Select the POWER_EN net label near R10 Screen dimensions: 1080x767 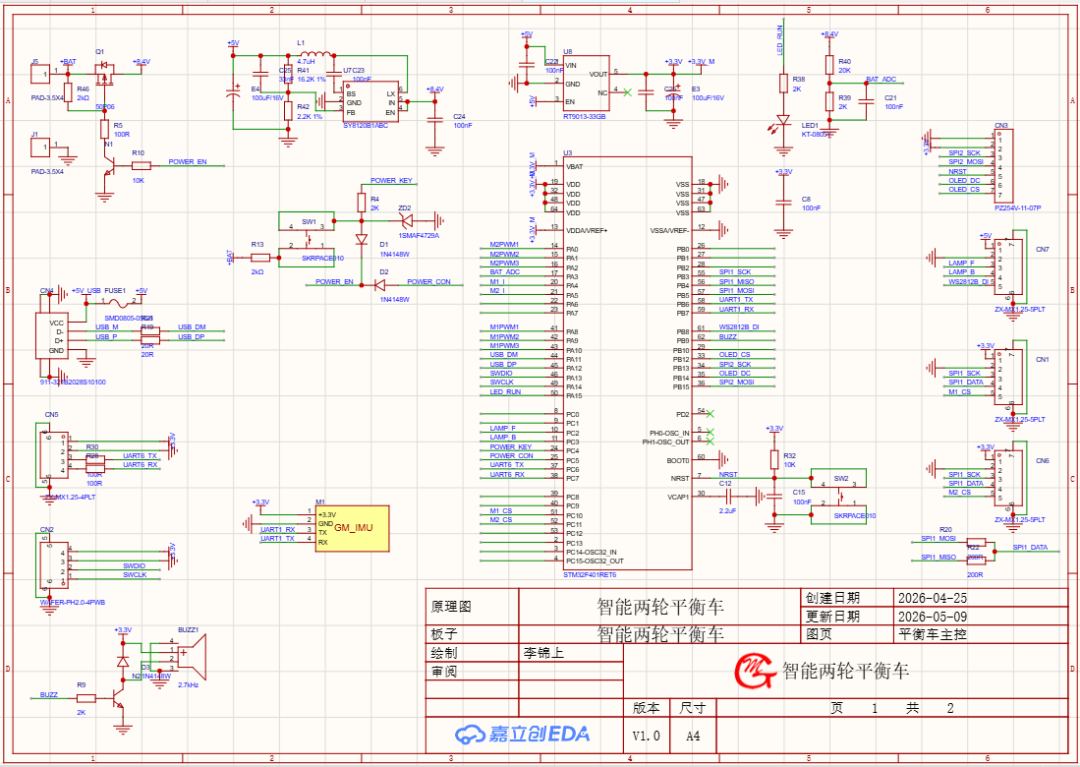tap(187, 162)
